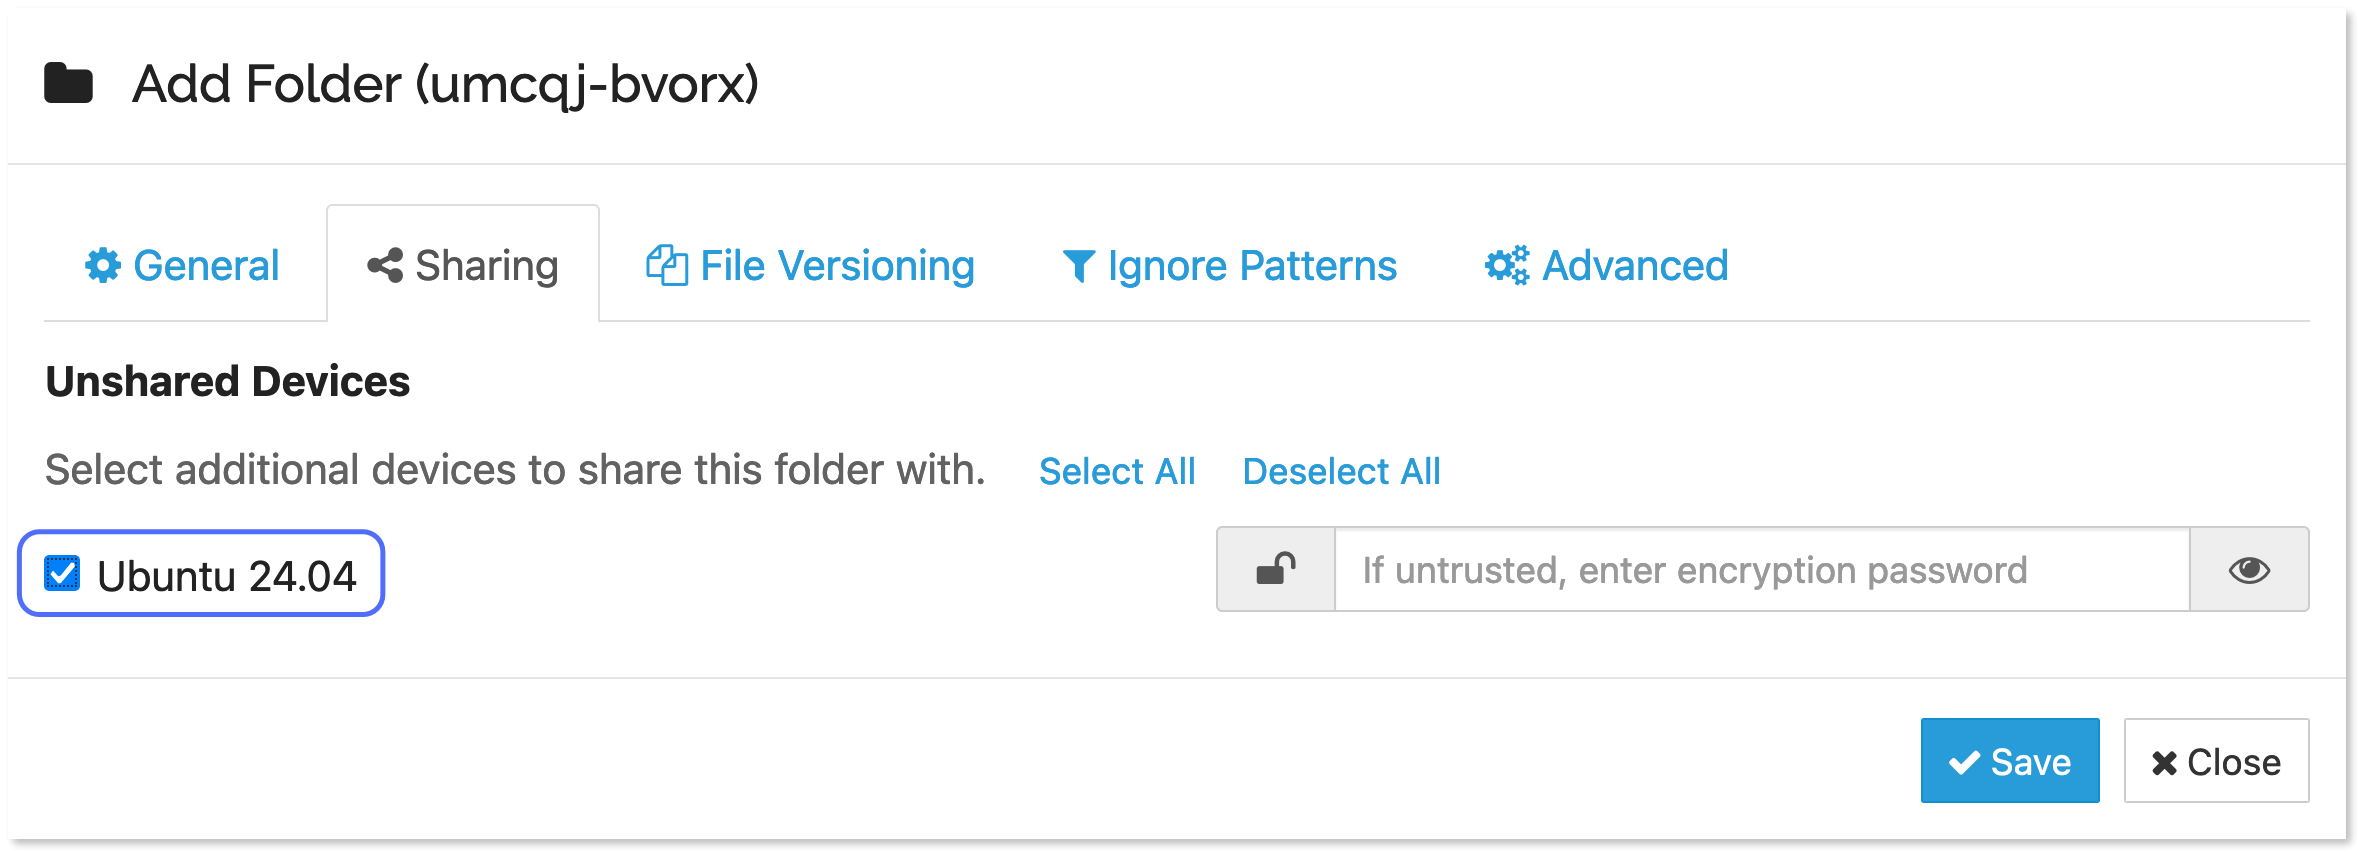Save the folder configuration
The width and height of the screenshot is (2359, 852).
click(x=2010, y=761)
